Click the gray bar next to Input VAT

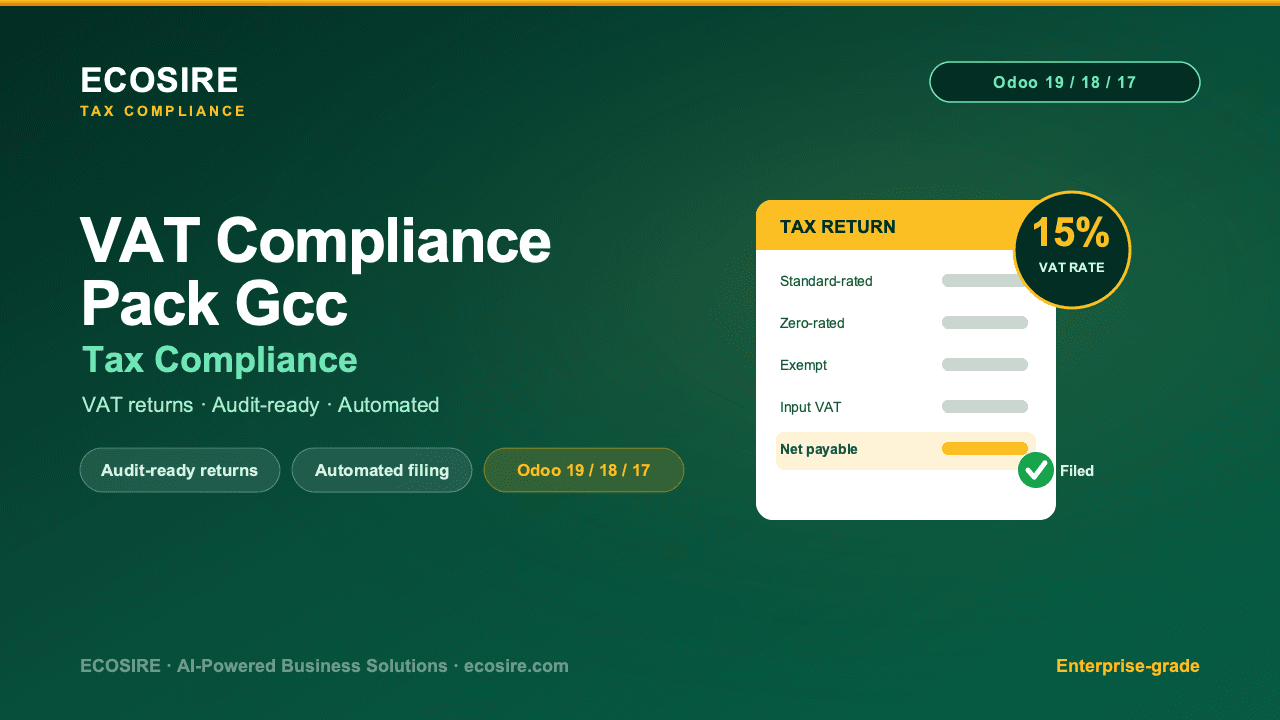pos(985,407)
